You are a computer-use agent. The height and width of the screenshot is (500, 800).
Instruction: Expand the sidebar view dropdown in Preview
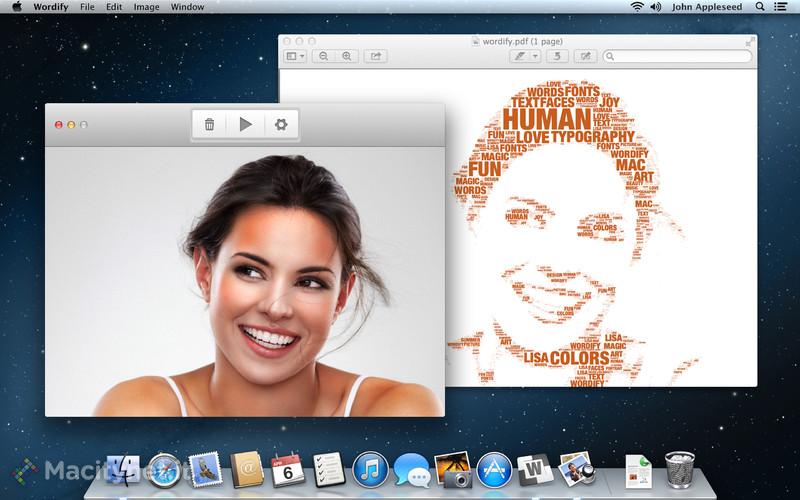[x=295, y=56]
